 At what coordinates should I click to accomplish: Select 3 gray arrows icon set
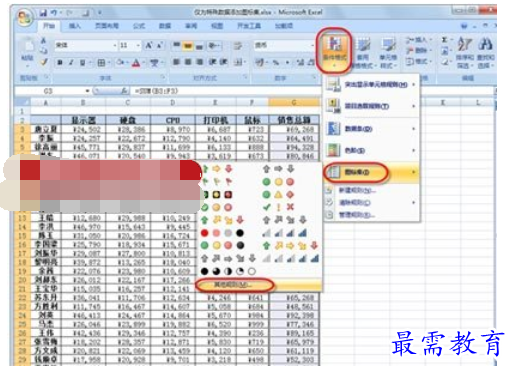278,169
